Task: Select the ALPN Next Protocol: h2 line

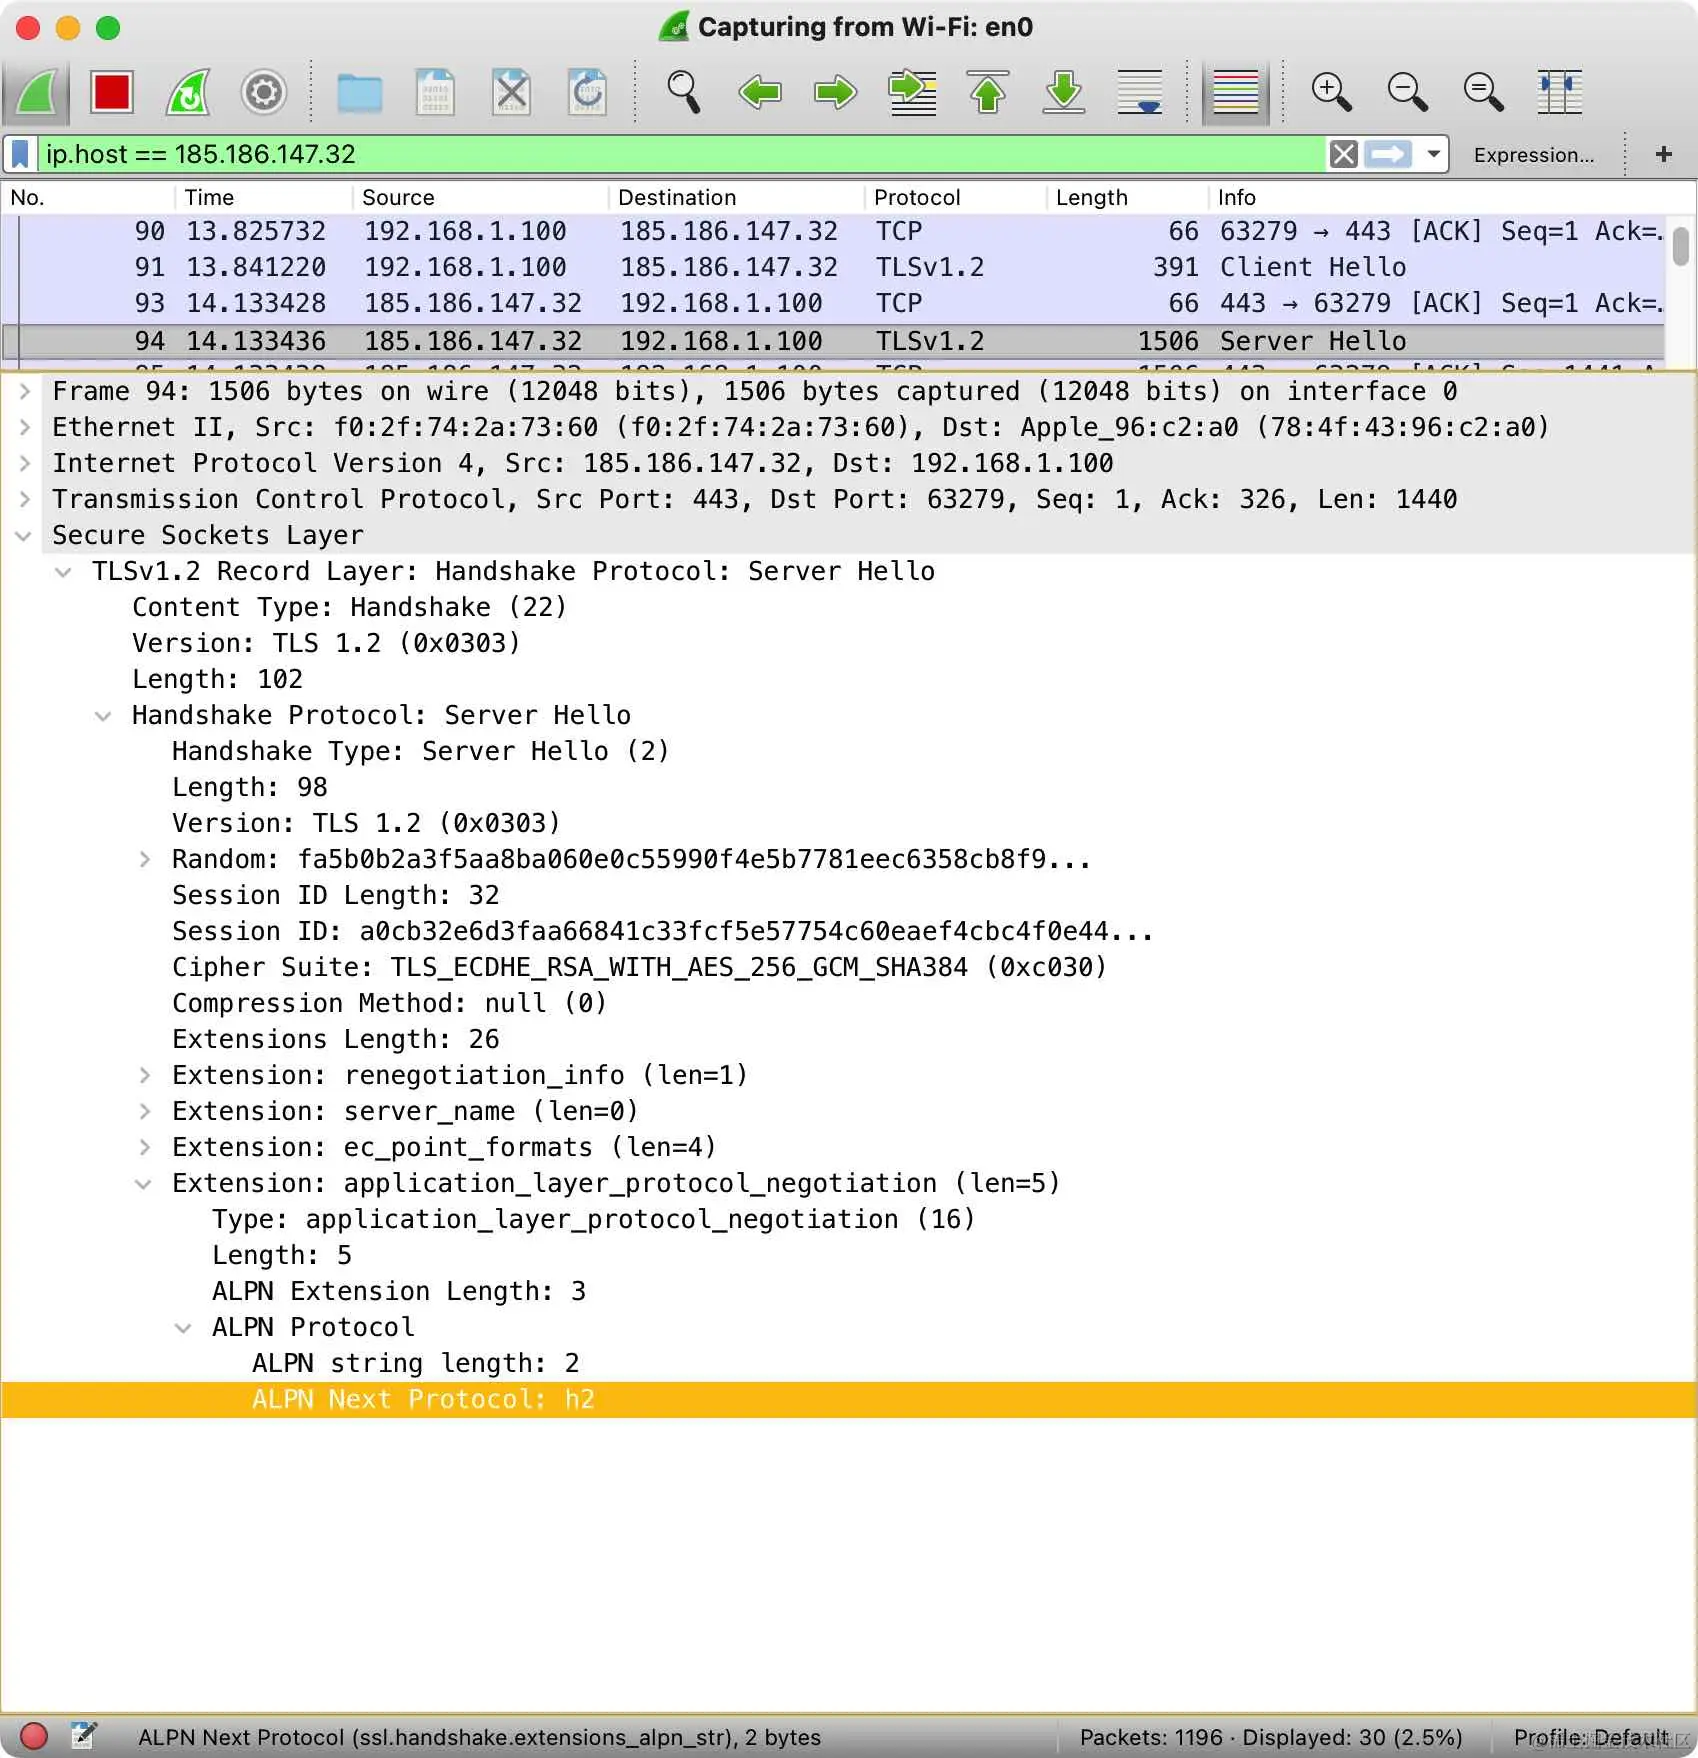Action: coord(849,1399)
